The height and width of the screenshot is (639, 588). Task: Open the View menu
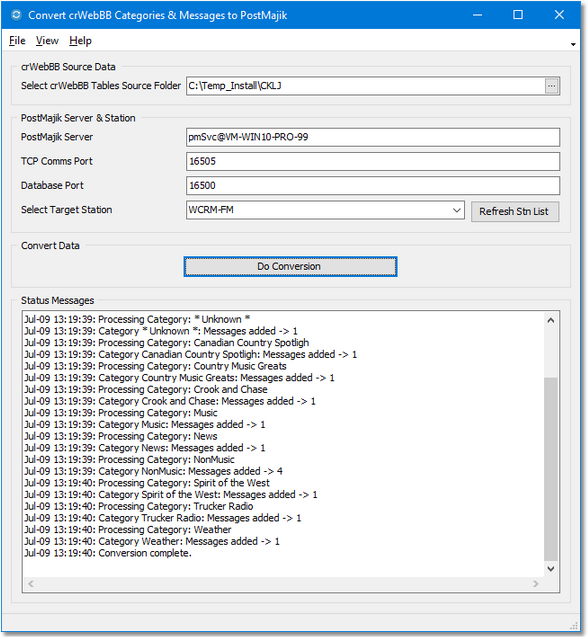click(x=47, y=41)
